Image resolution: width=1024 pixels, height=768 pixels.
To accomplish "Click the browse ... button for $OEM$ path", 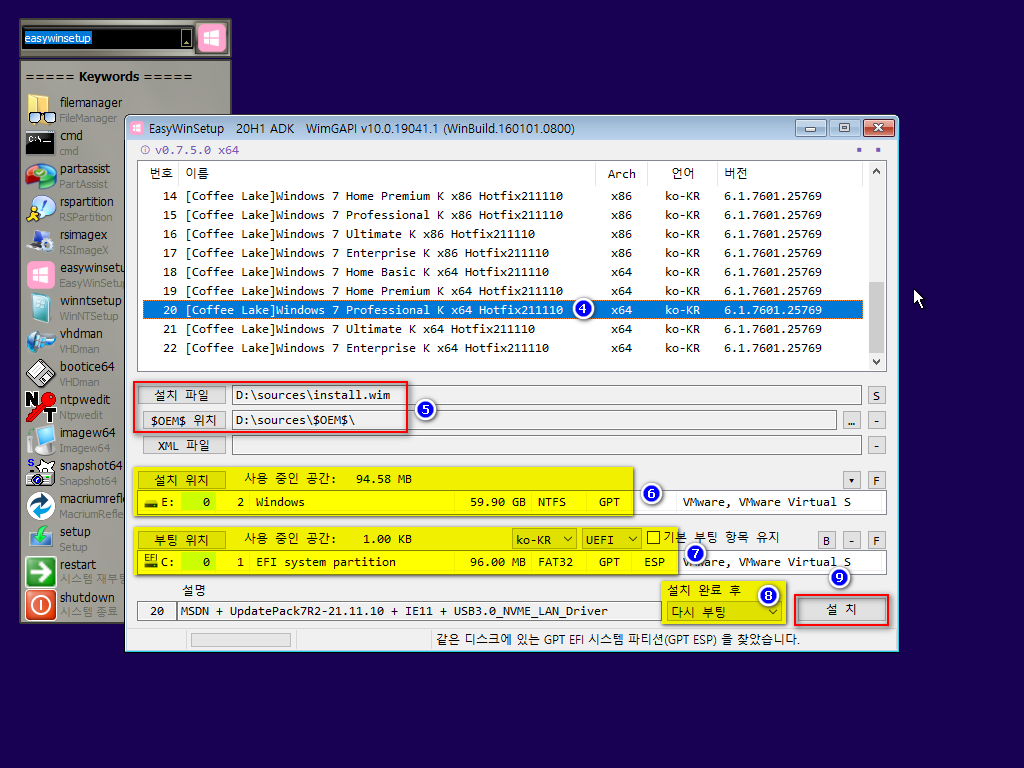I will point(851,421).
